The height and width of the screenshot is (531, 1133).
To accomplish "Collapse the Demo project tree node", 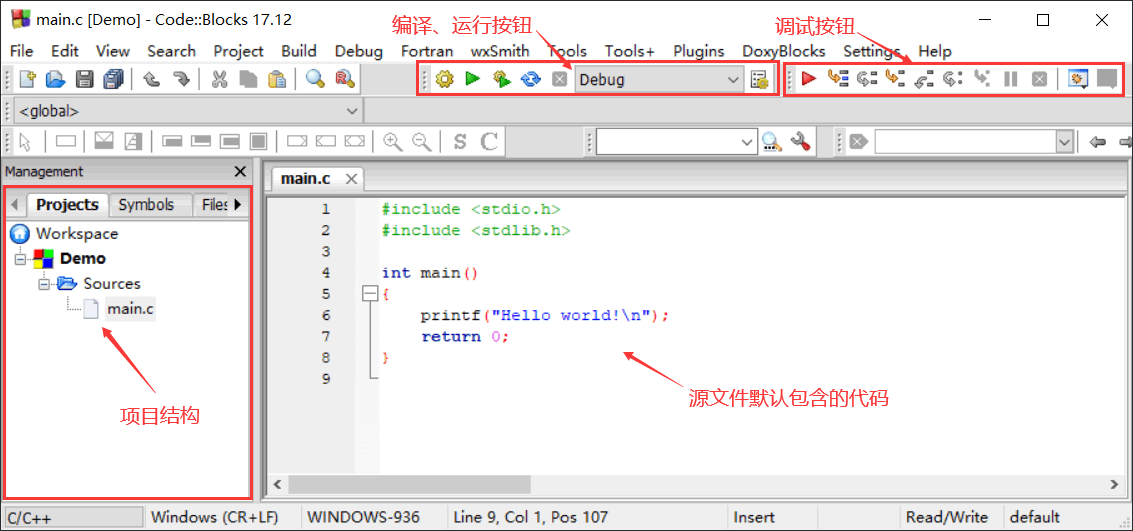I will point(20,259).
